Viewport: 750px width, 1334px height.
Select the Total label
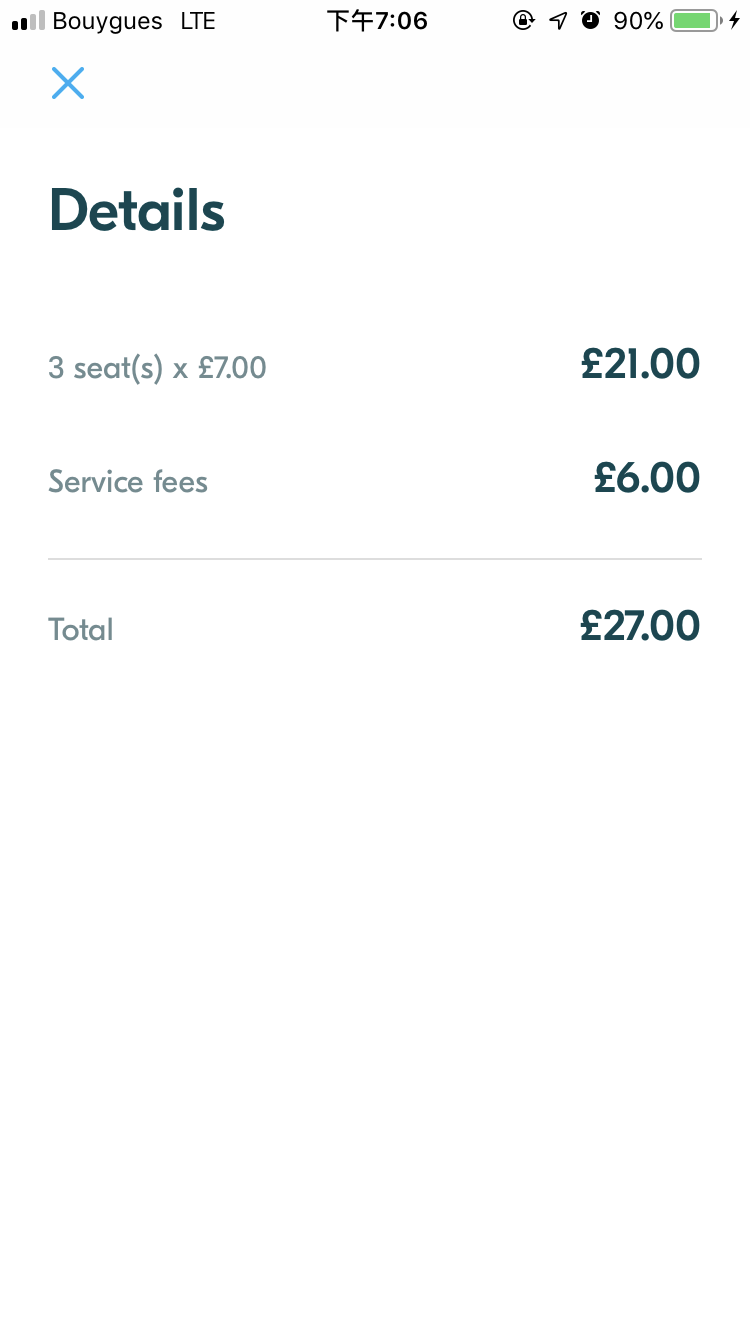click(x=81, y=629)
